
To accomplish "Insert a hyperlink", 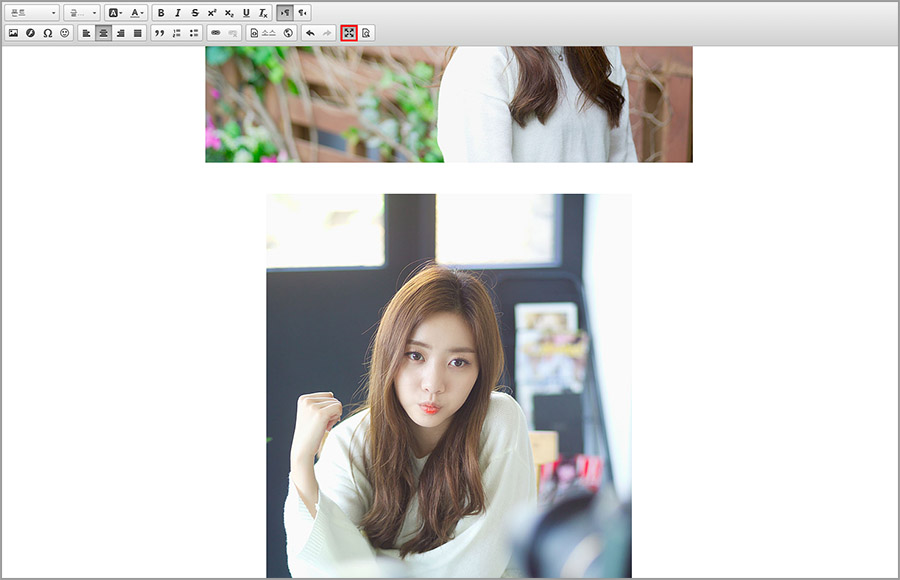I will [x=216, y=33].
